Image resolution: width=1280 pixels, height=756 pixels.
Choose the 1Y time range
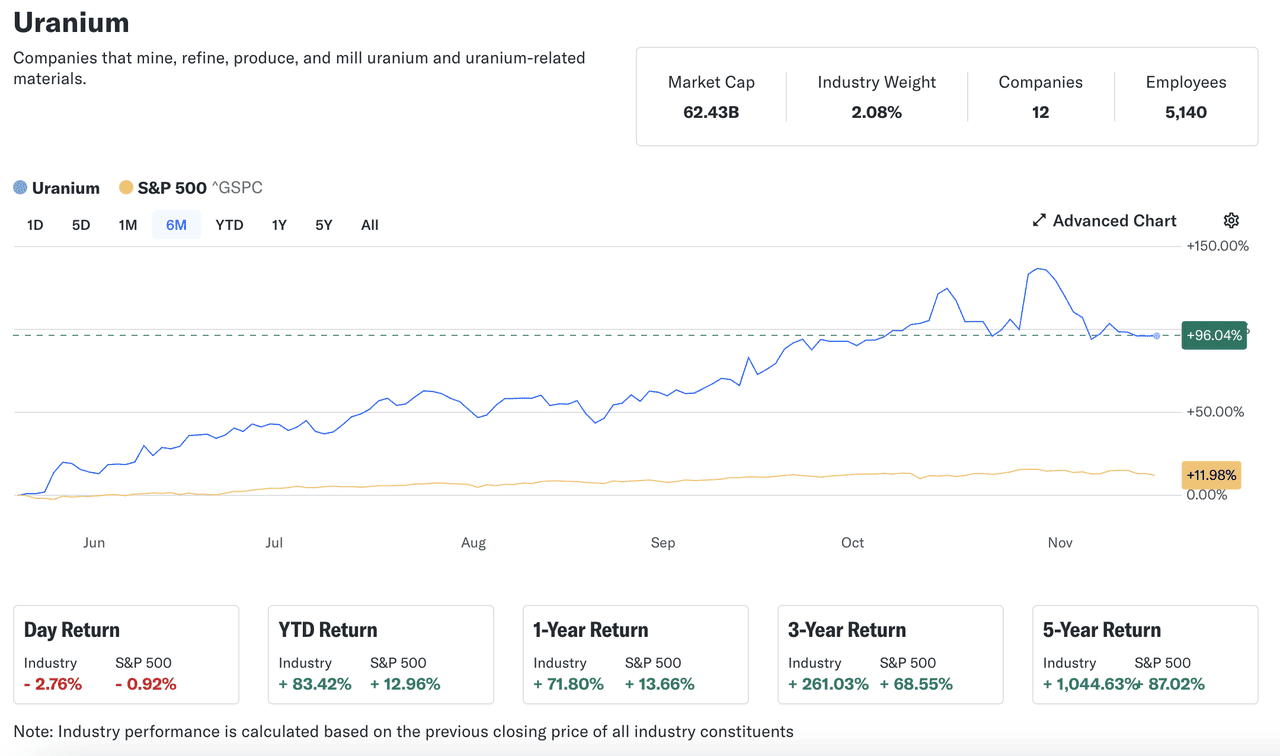[279, 225]
